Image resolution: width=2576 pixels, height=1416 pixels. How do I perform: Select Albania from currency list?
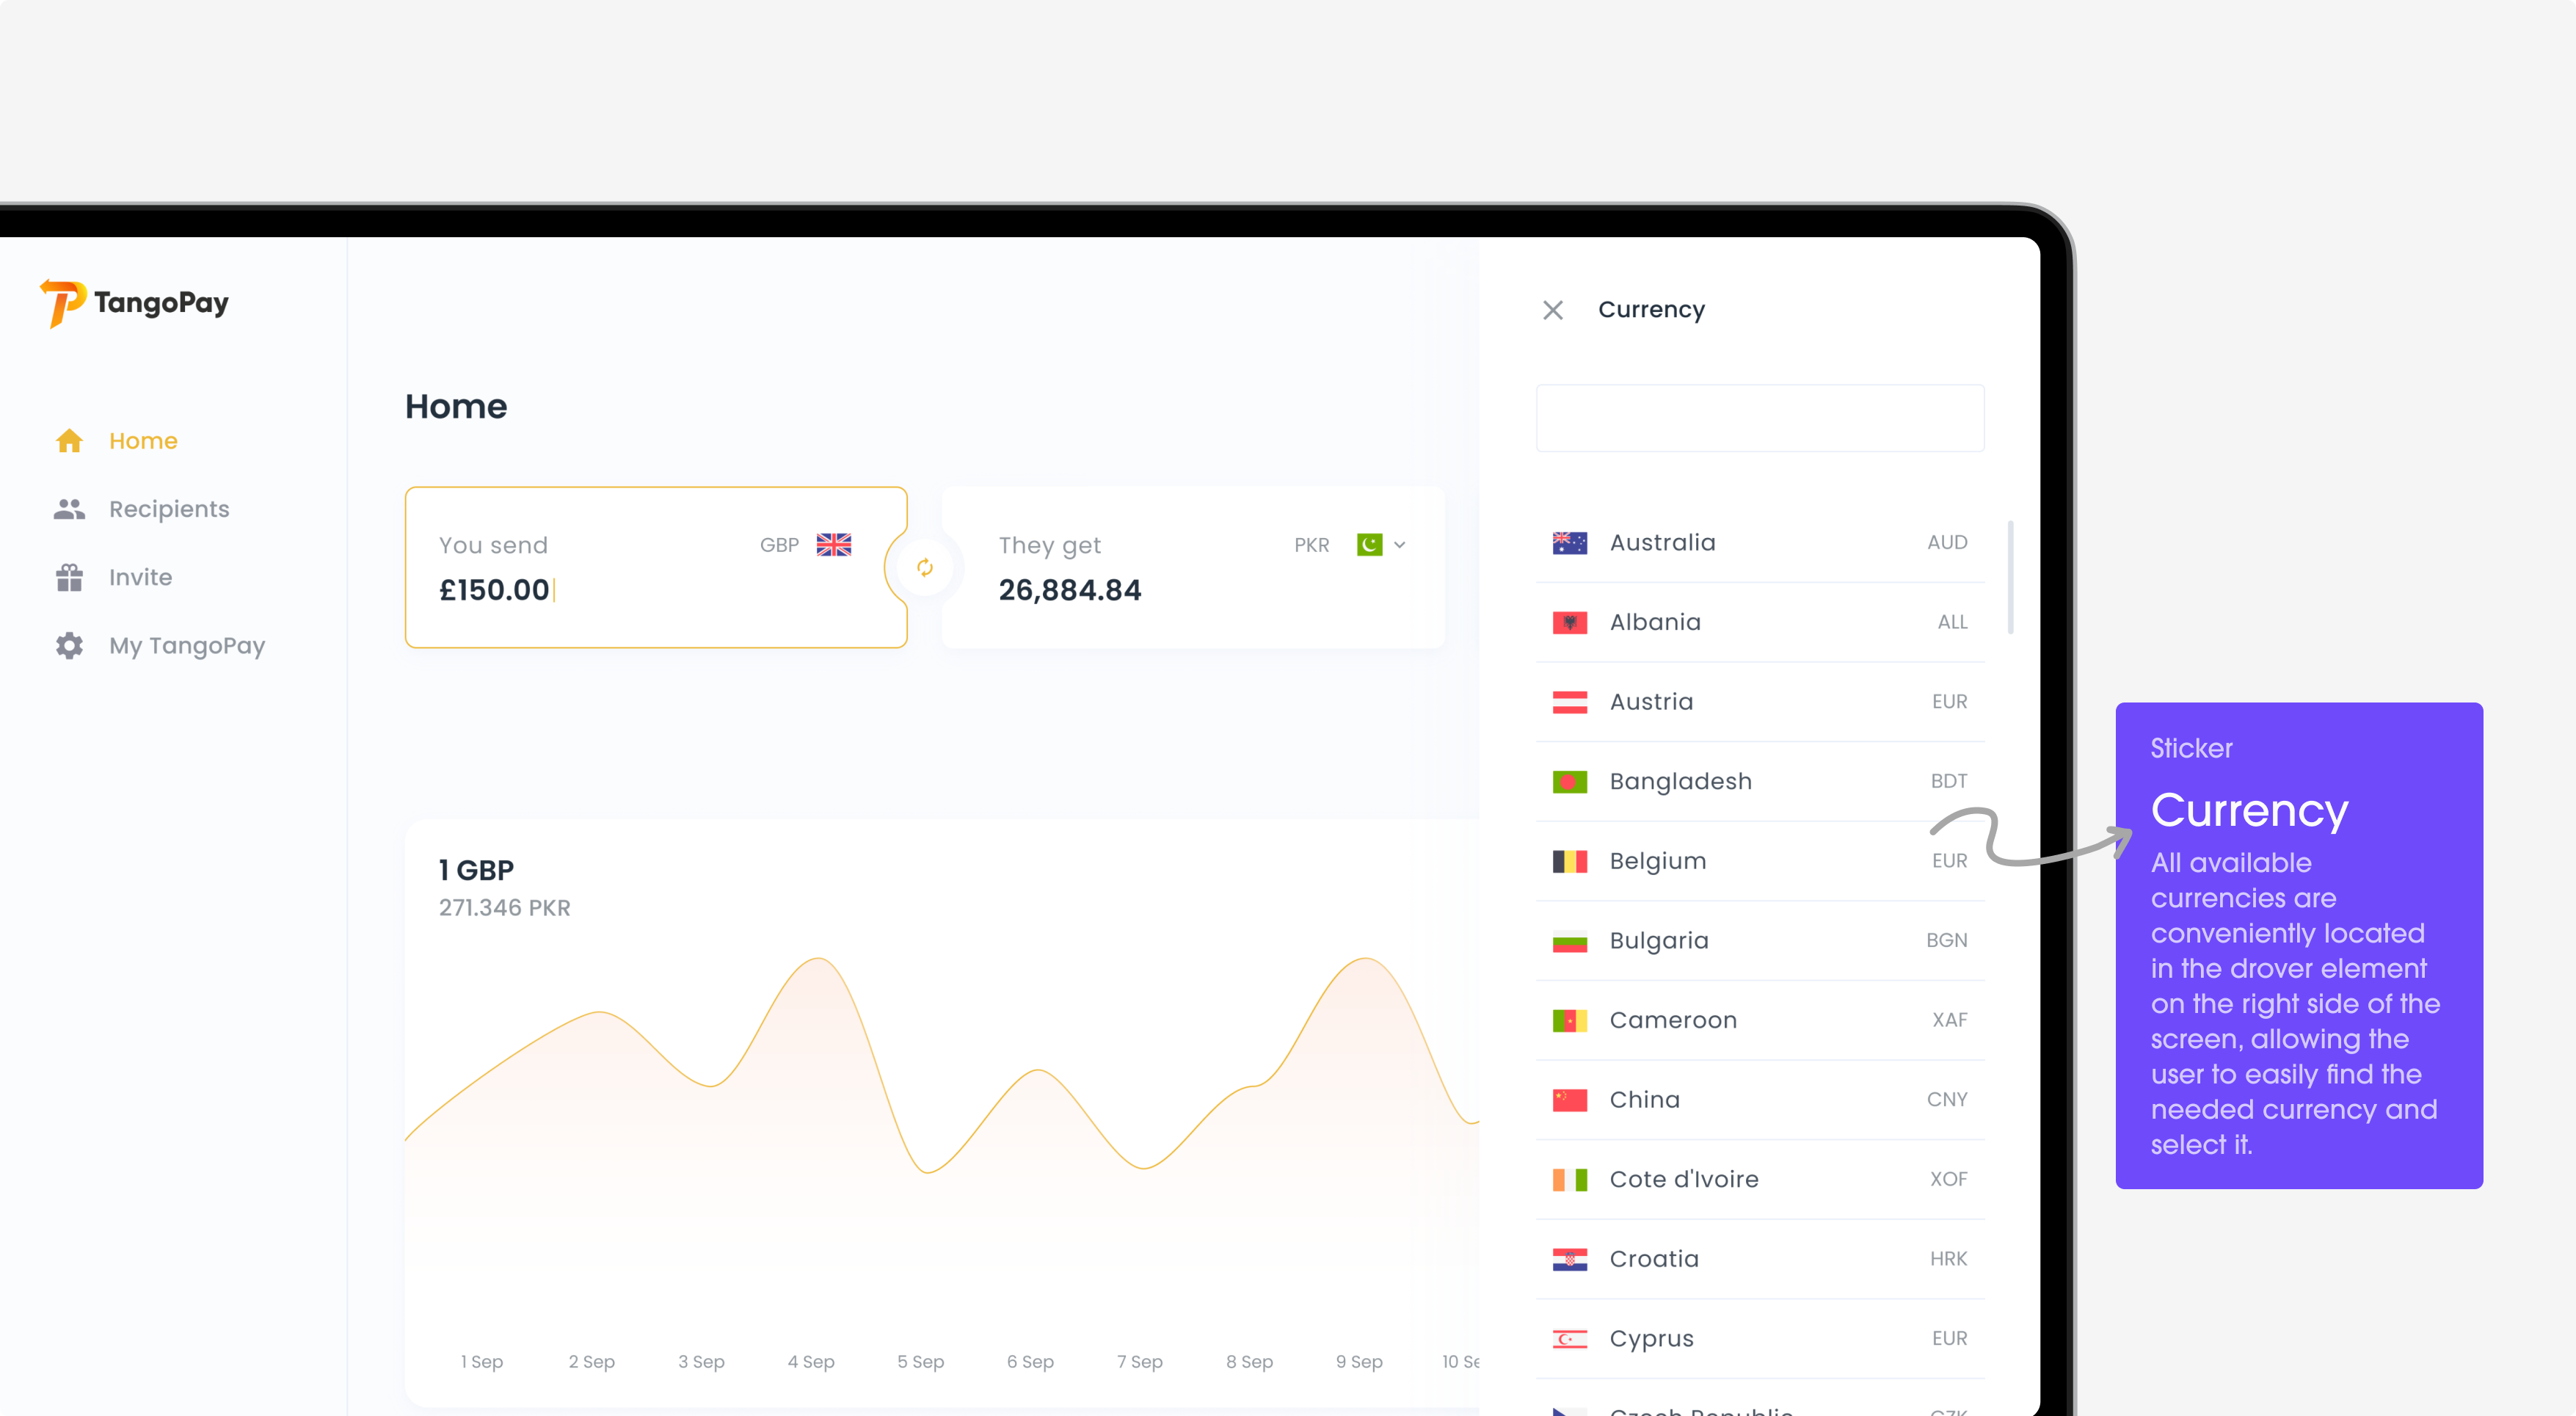click(x=1760, y=622)
